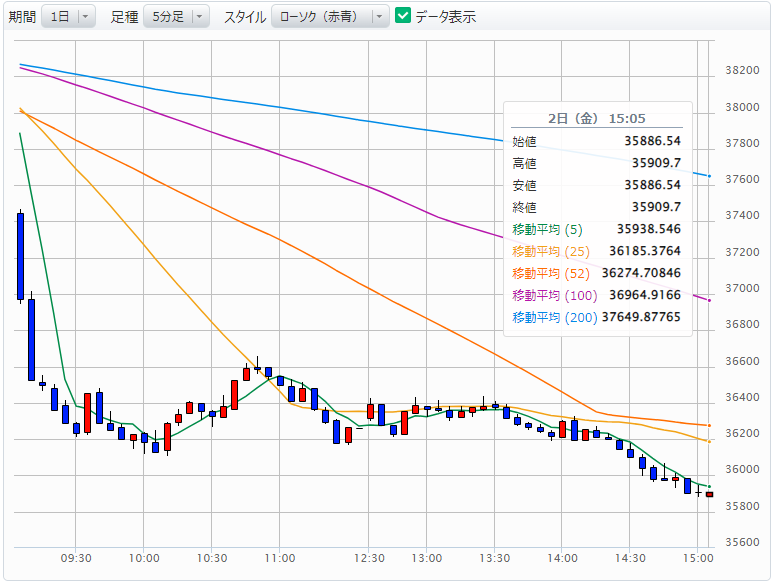773x587 pixels.
Task: Click the 15:00 time axis label
Action: [x=697, y=558]
